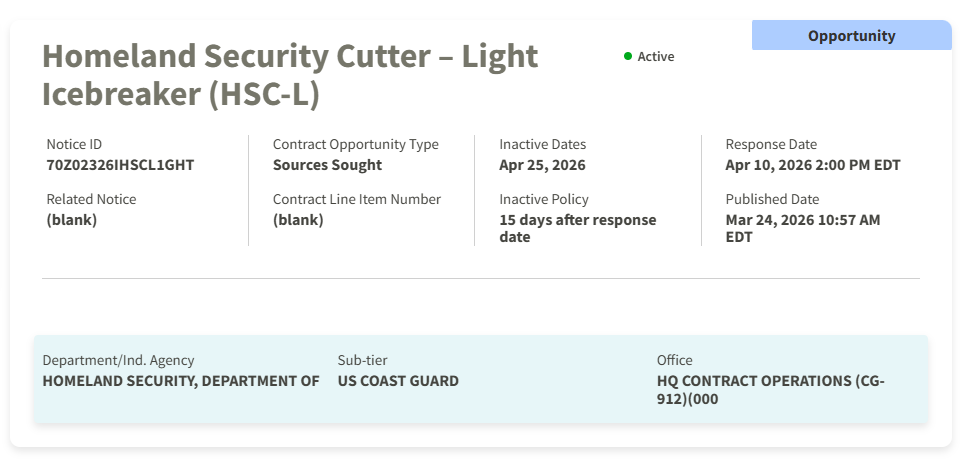Click the Office label

[674, 360]
